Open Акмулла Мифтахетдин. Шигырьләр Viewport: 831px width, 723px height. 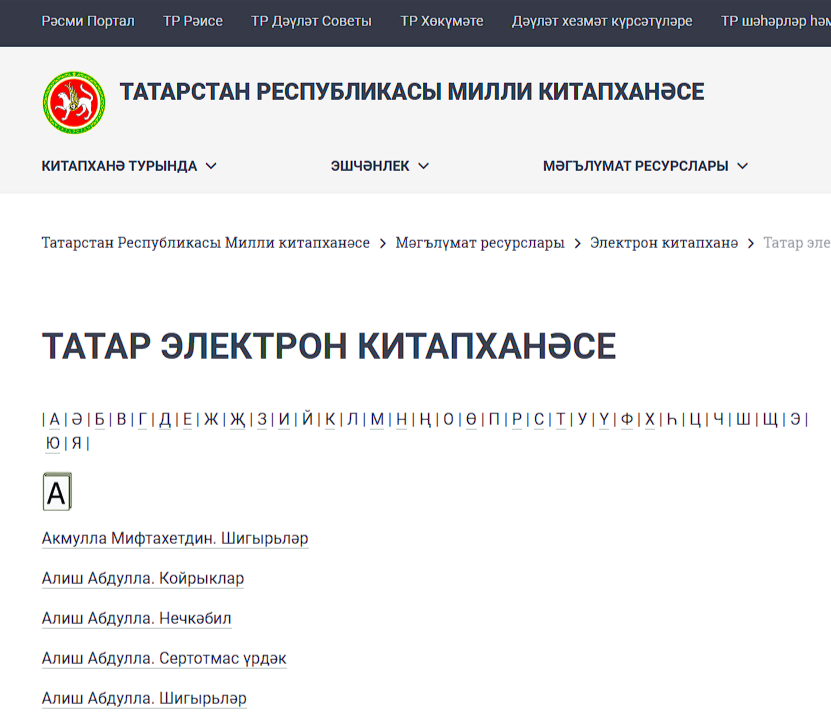coord(175,538)
